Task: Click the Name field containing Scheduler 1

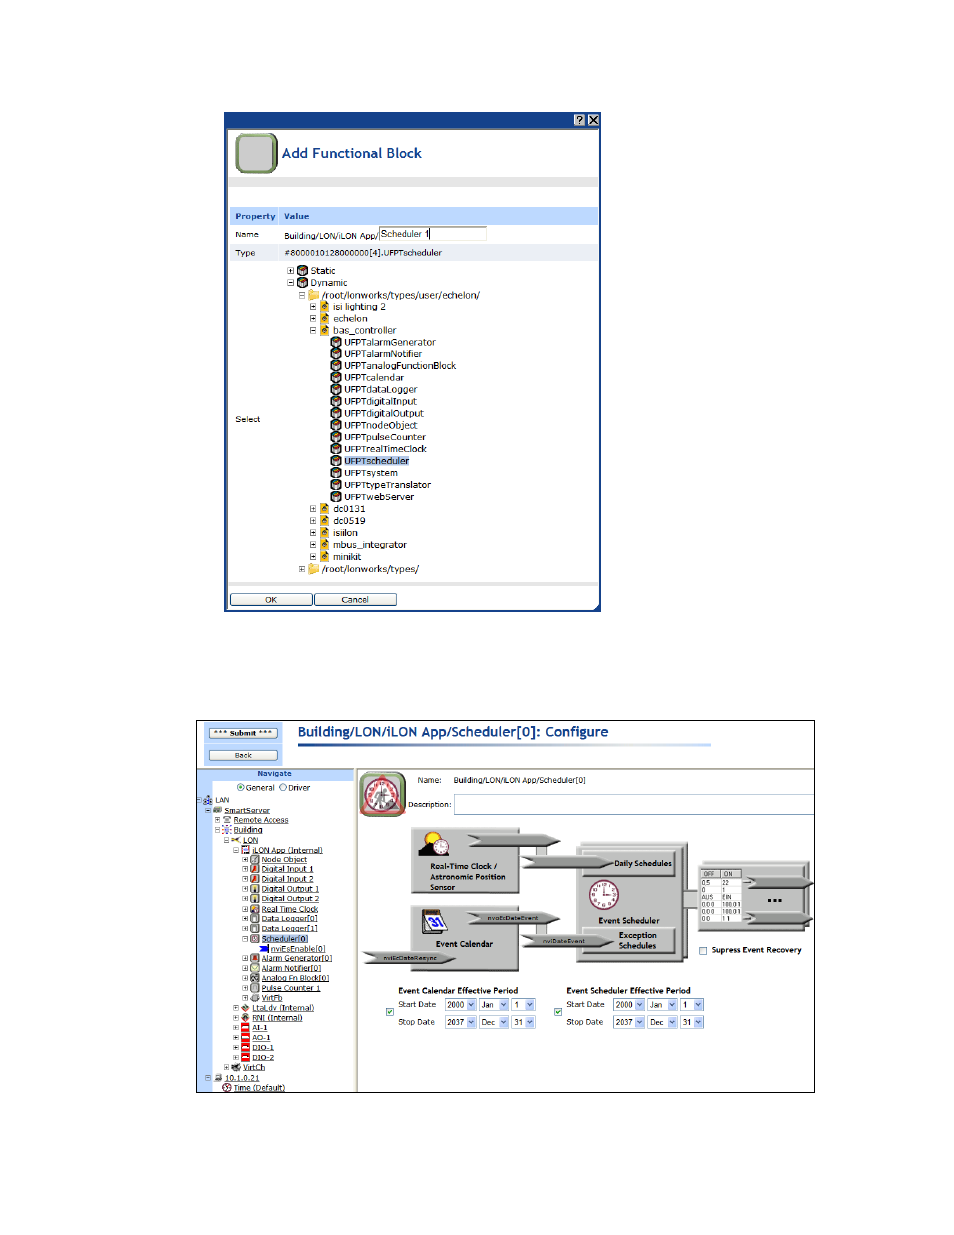Action: click(x=432, y=234)
